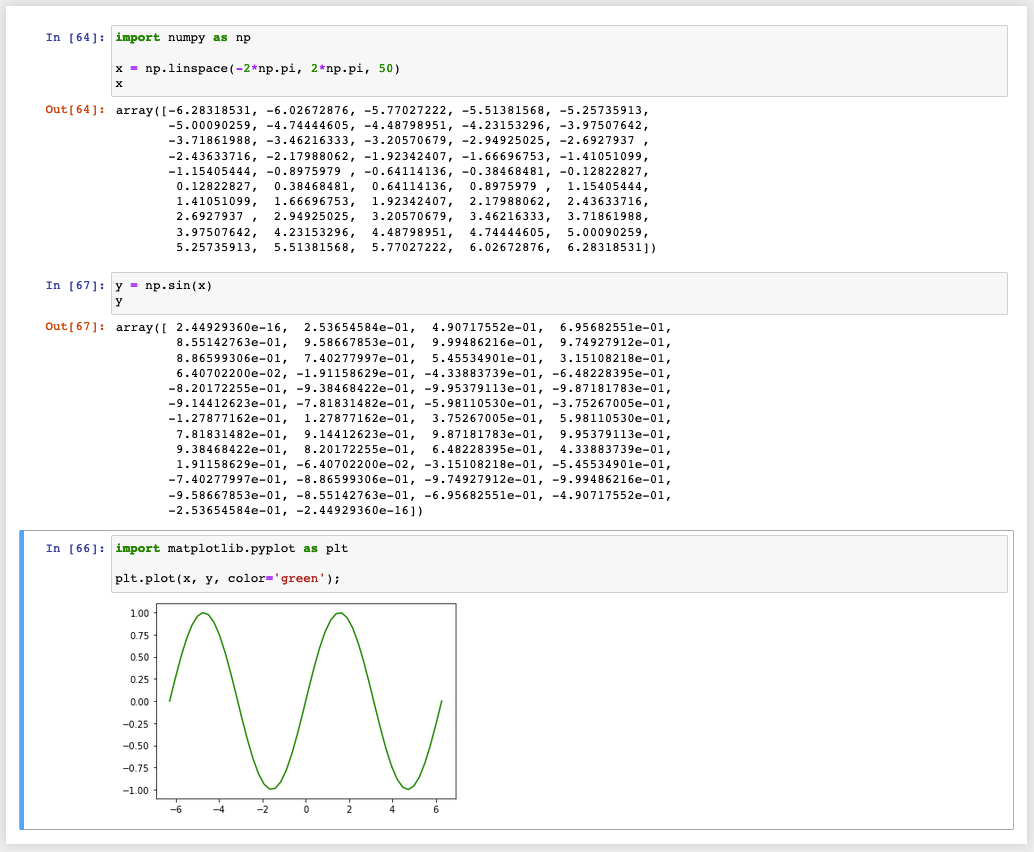Click the 'y = np.sin(x)' code line

[164, 286]
